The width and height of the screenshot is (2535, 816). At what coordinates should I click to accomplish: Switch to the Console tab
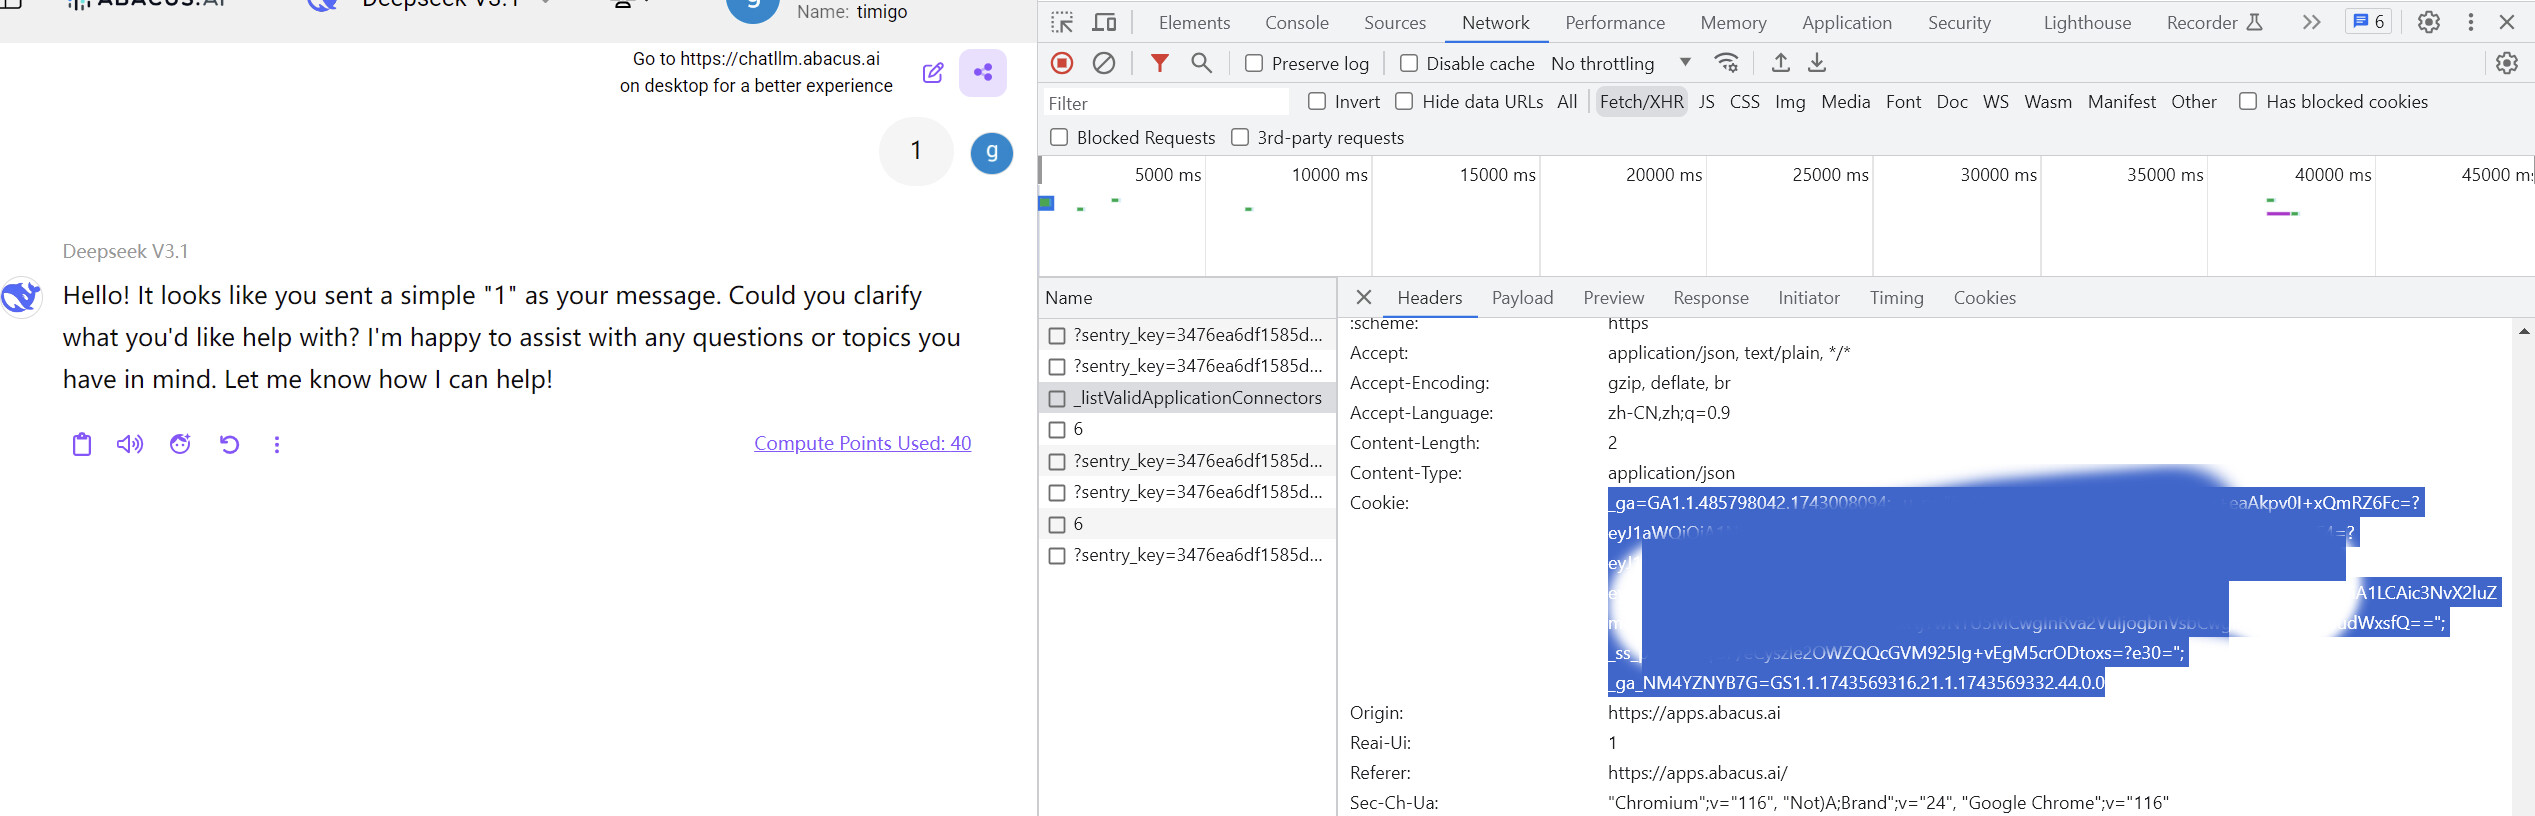click(1296, 22)
